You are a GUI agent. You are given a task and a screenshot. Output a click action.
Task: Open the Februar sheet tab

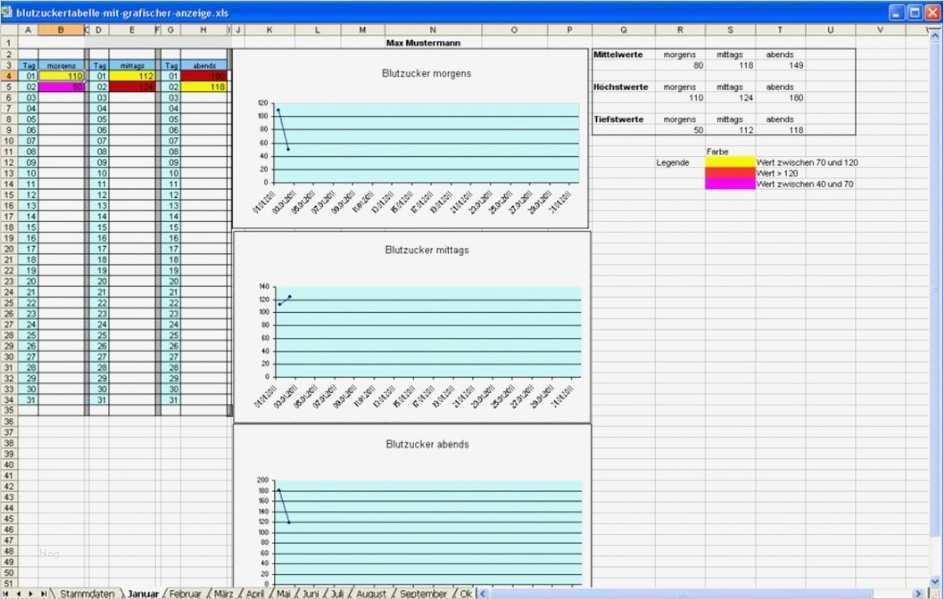pos(185,592)
